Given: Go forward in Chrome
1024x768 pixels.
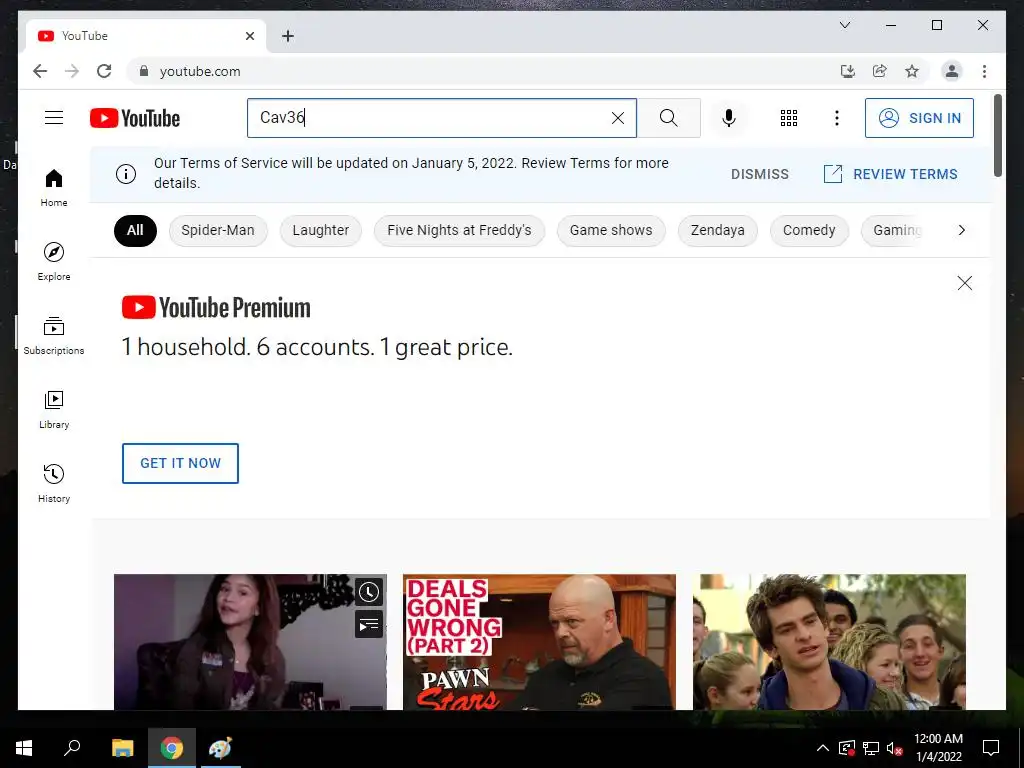Looking at the screenshot, I should tap(72, 71).
